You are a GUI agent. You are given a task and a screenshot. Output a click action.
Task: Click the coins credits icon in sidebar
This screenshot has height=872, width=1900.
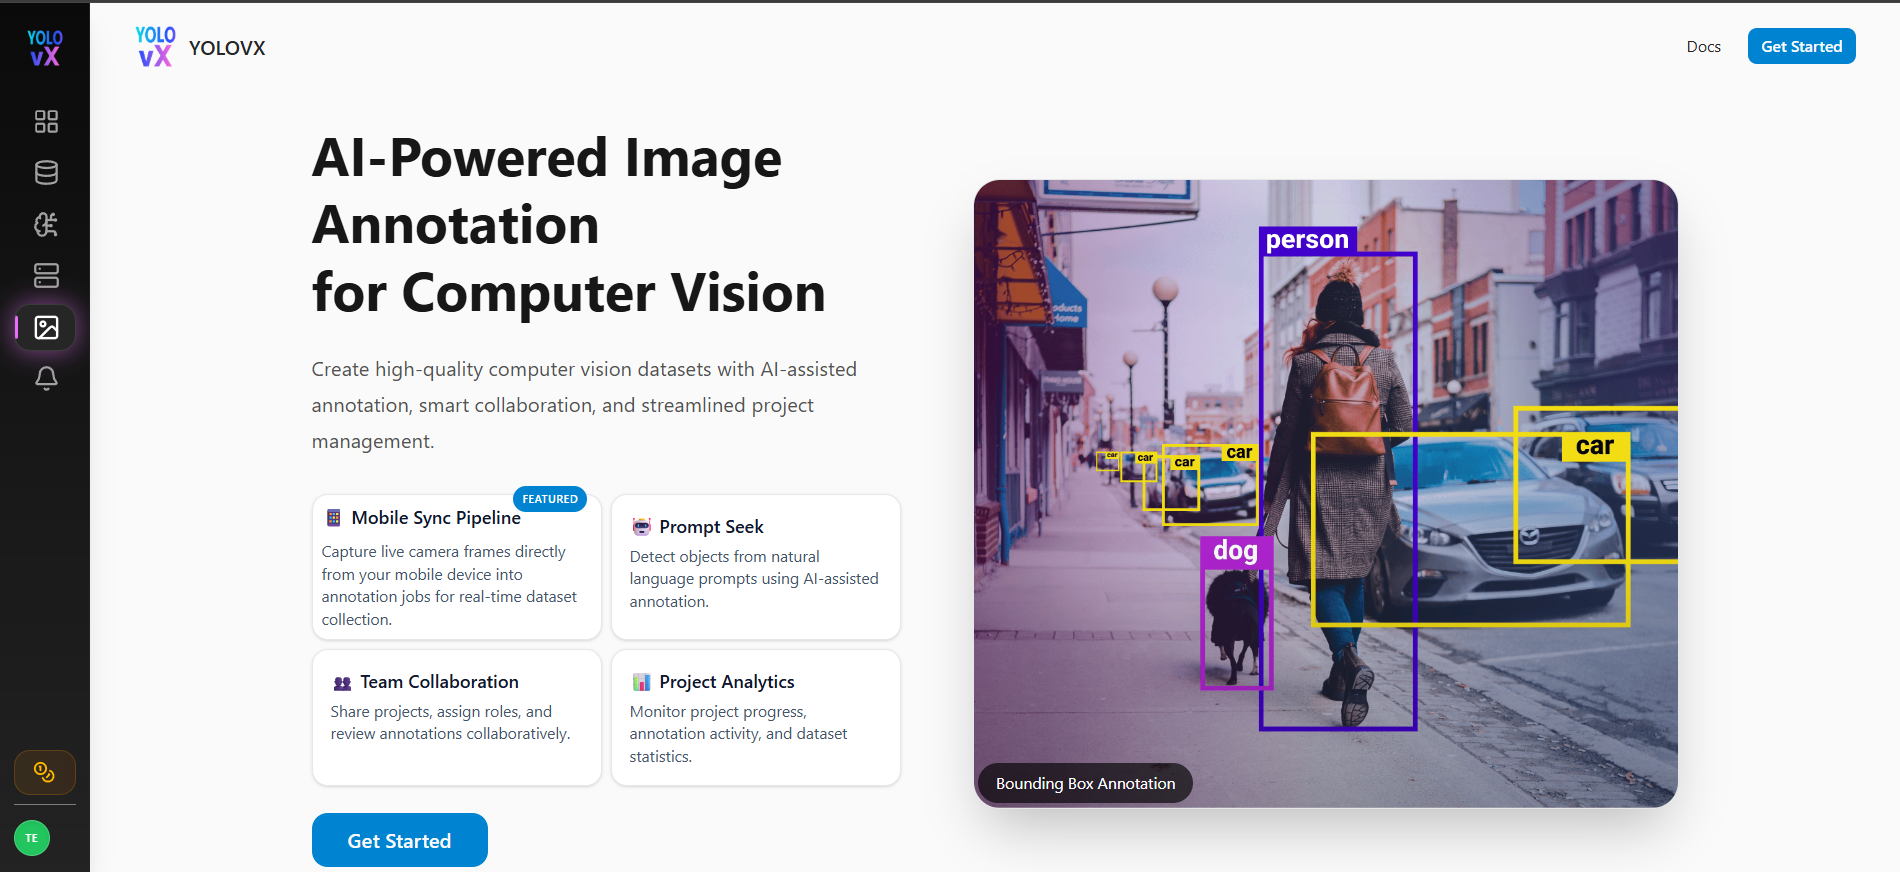click(45, 772)
